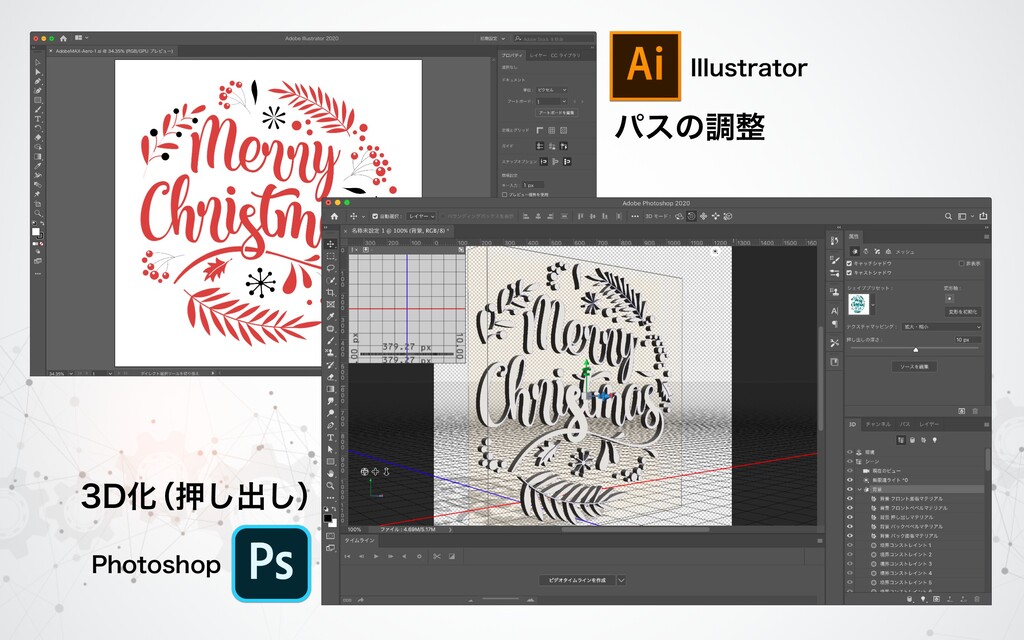Select the Pan 3D camera mode icon
Screen dimensions: 1024x640
click(703, 216)
